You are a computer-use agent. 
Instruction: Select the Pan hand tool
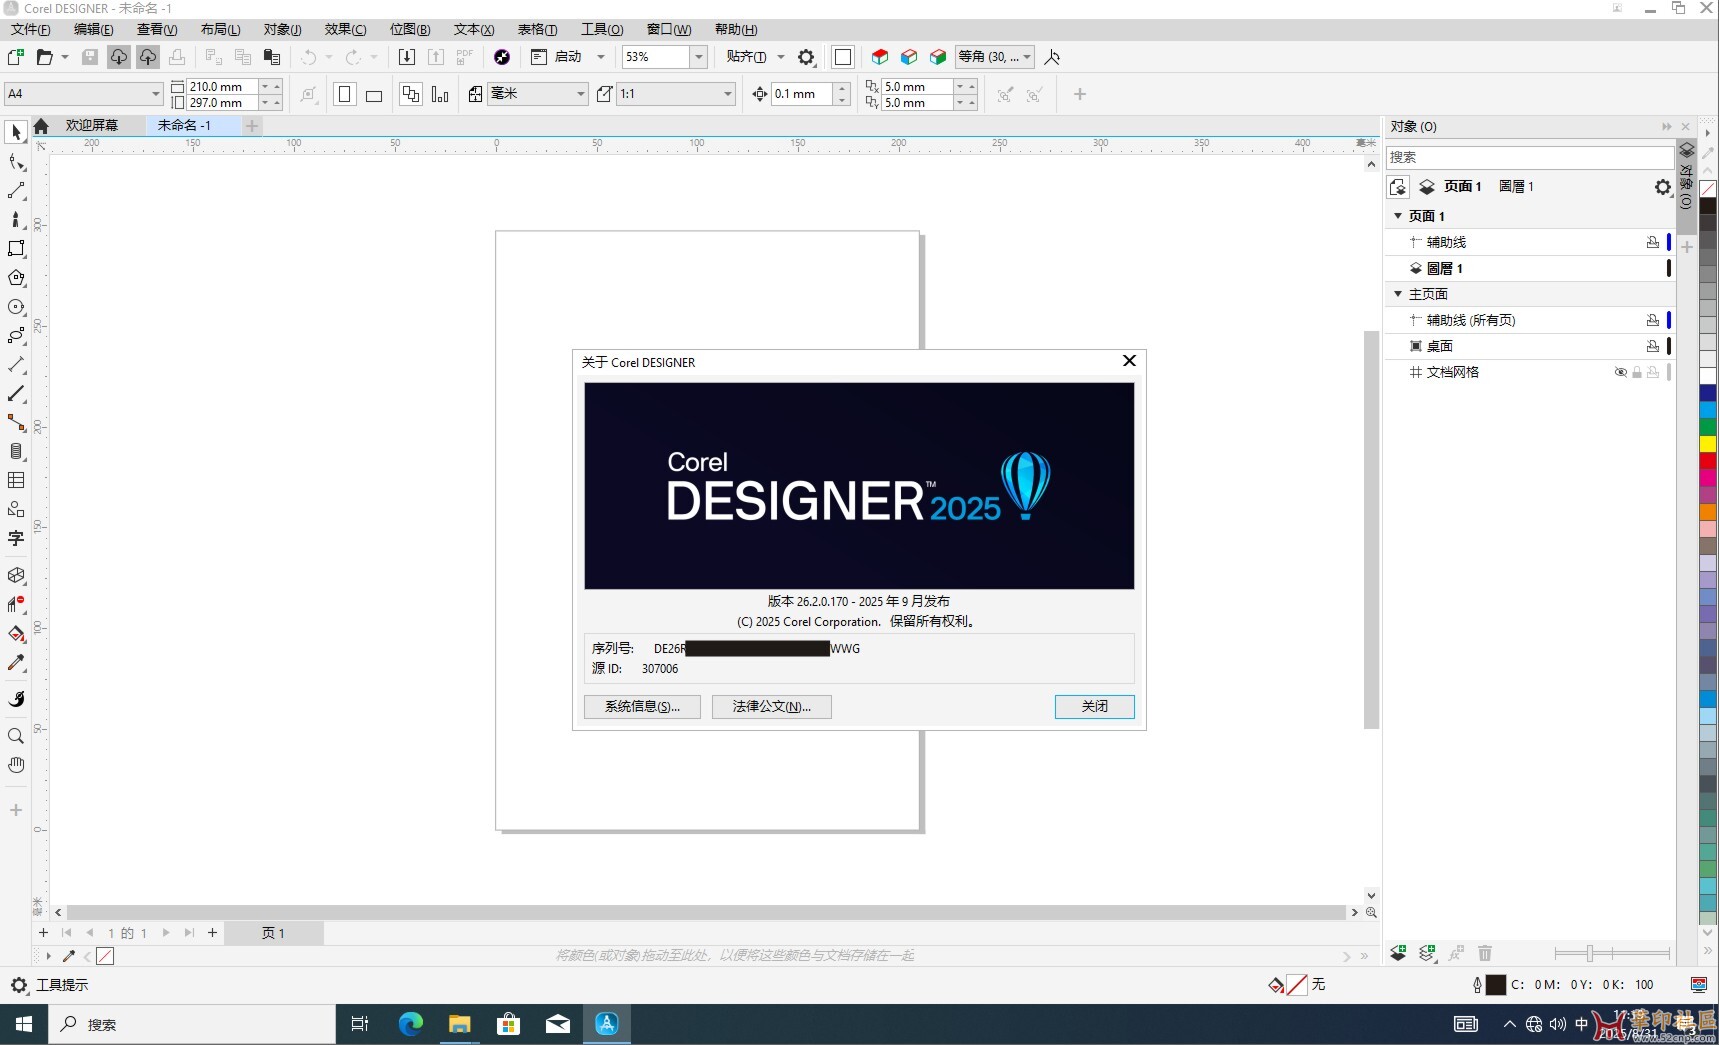[16, 765]
